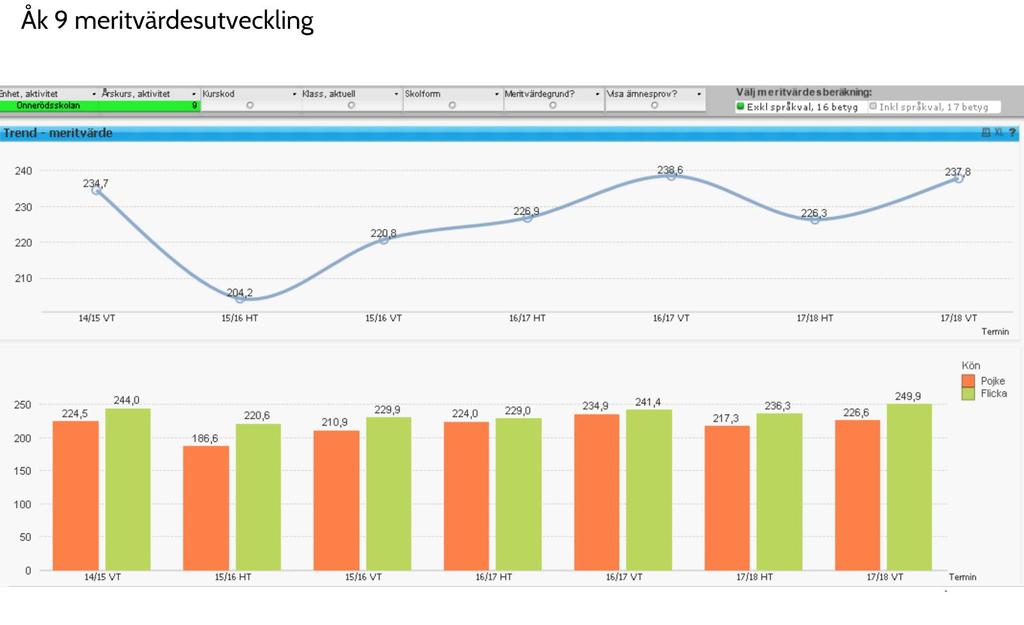Open Visa ämnesprov? filter dropdown arrow

click(x=699, y=94)
